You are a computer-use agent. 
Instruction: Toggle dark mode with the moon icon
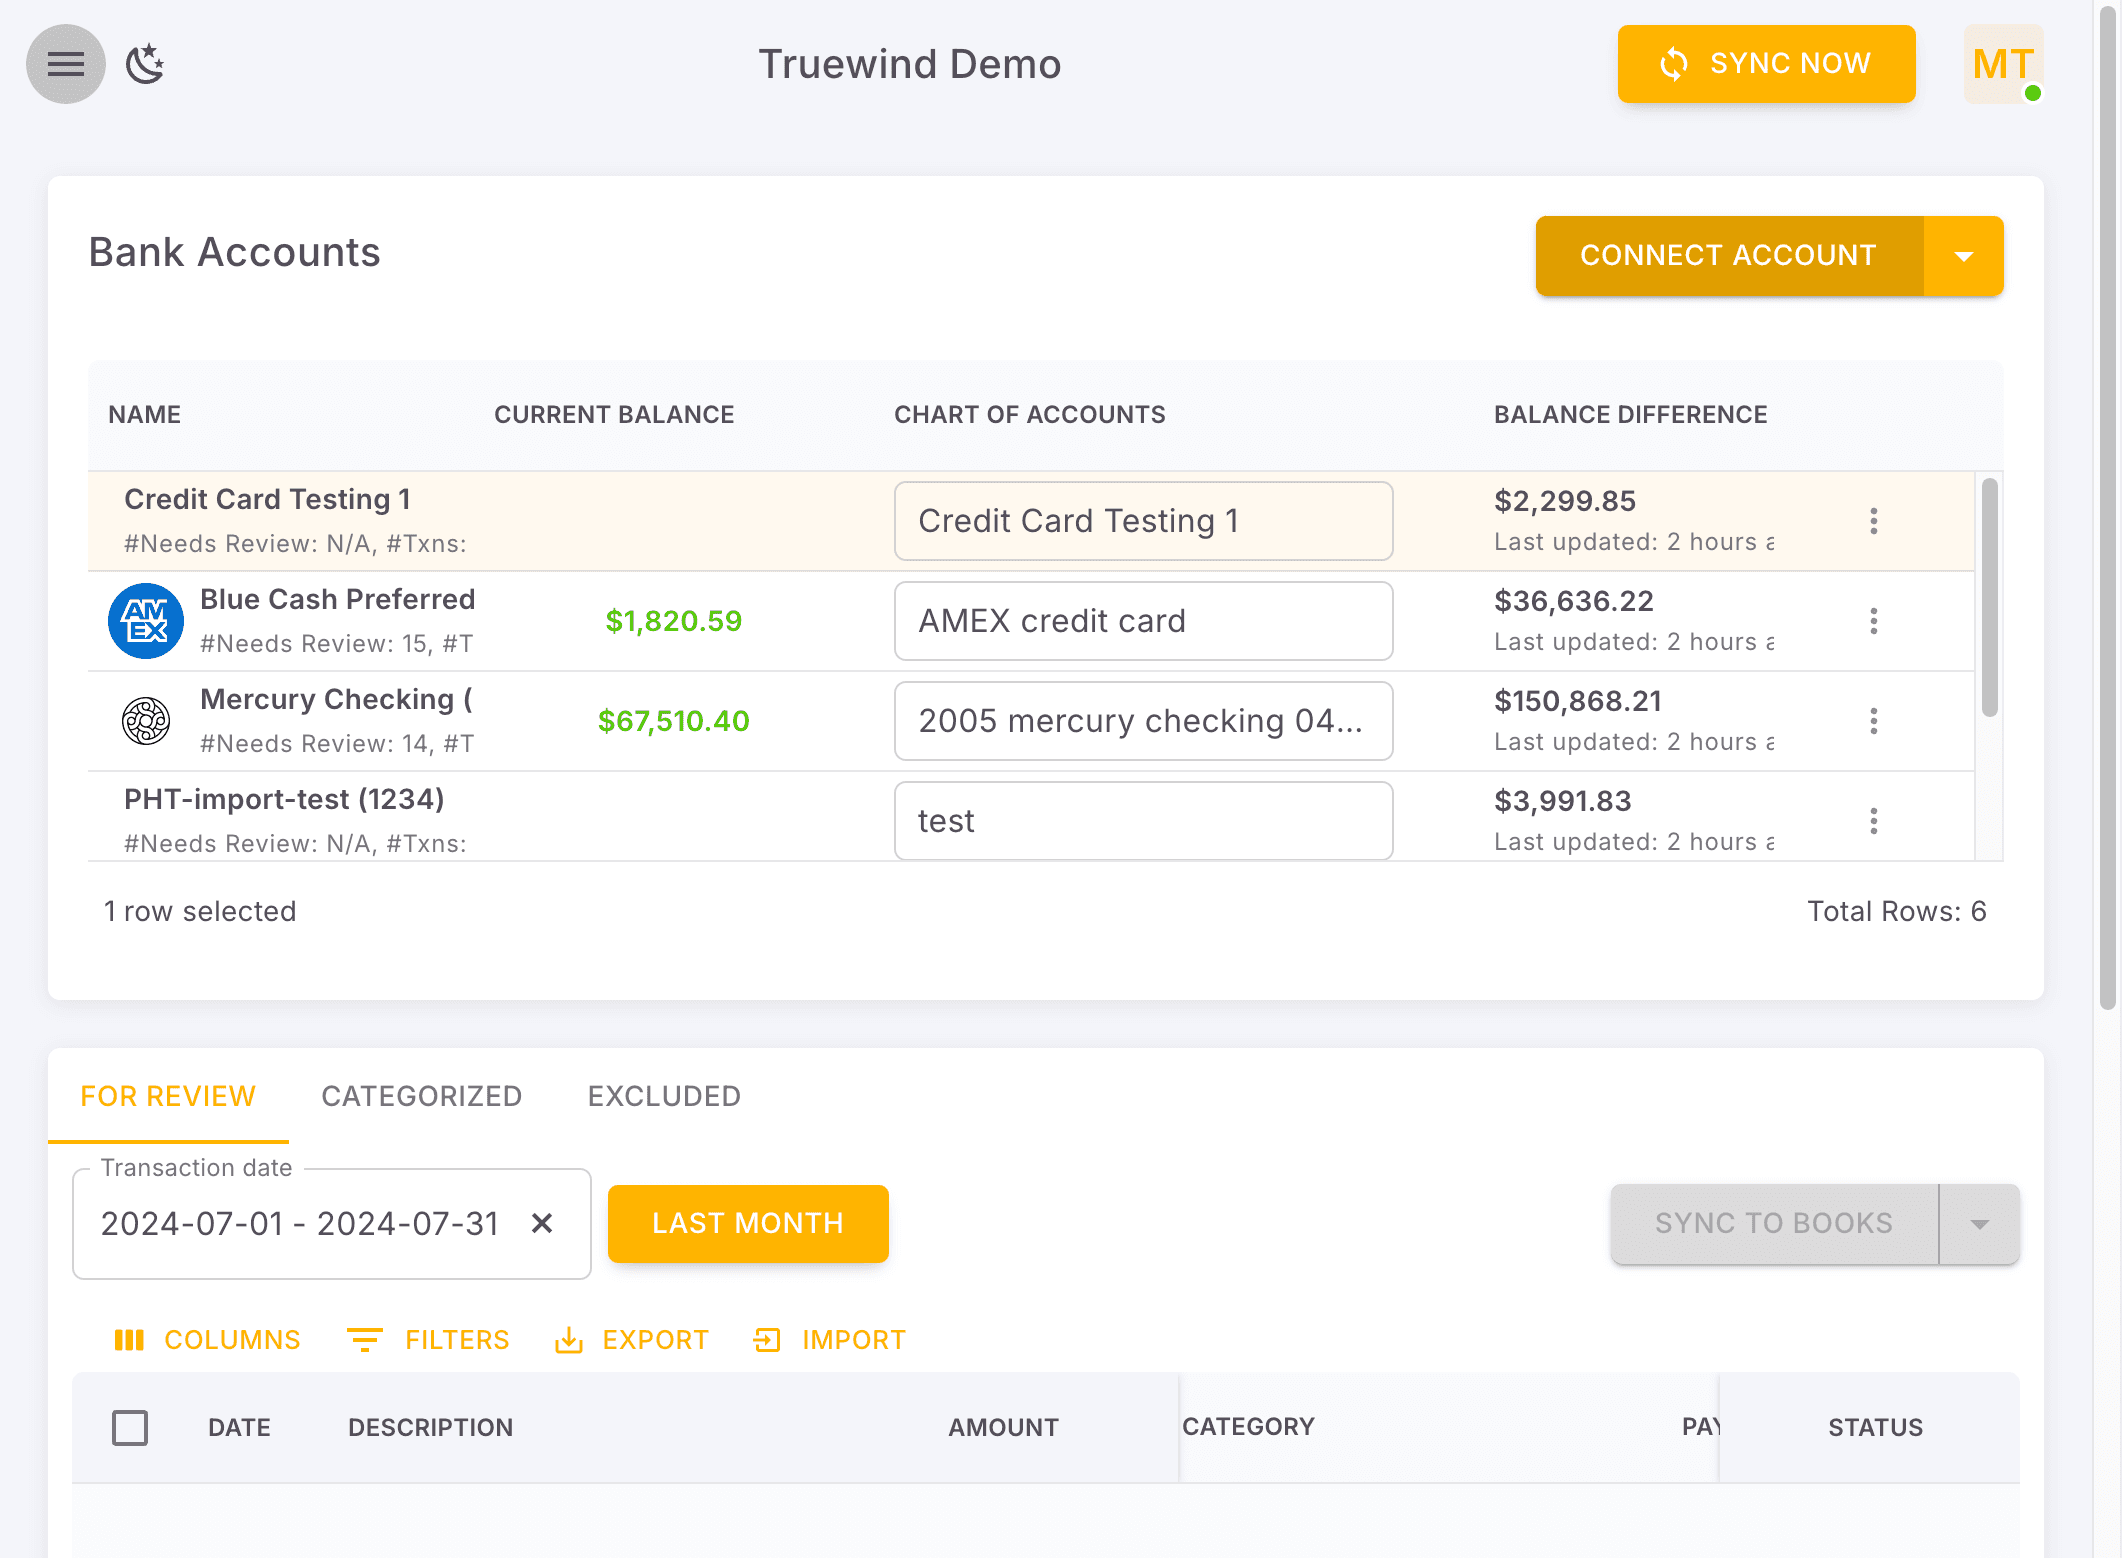click(146, 64)
